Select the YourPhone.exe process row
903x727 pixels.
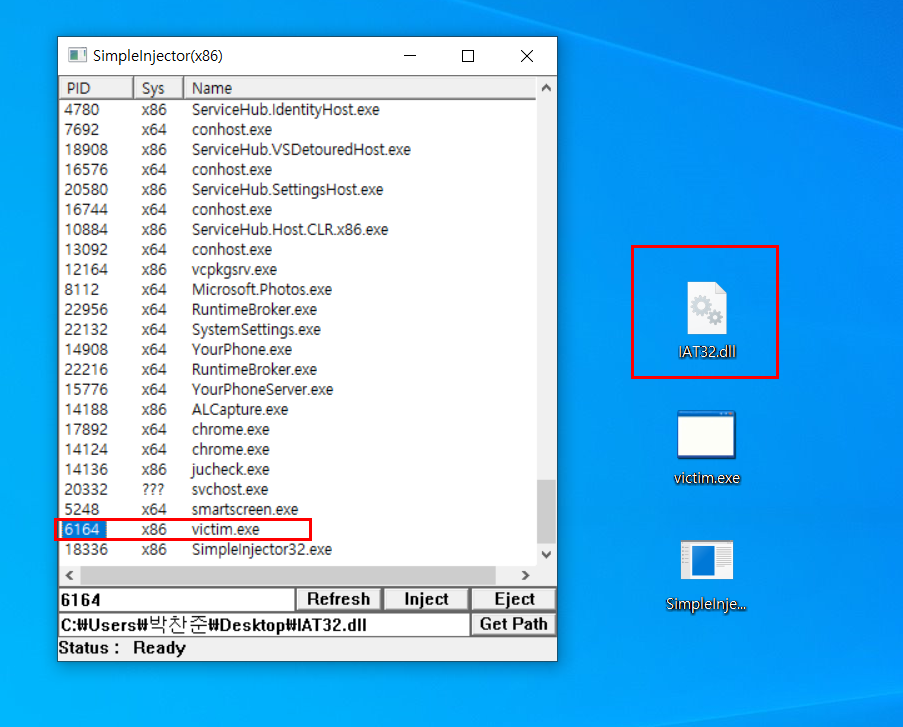pos(297,350)
